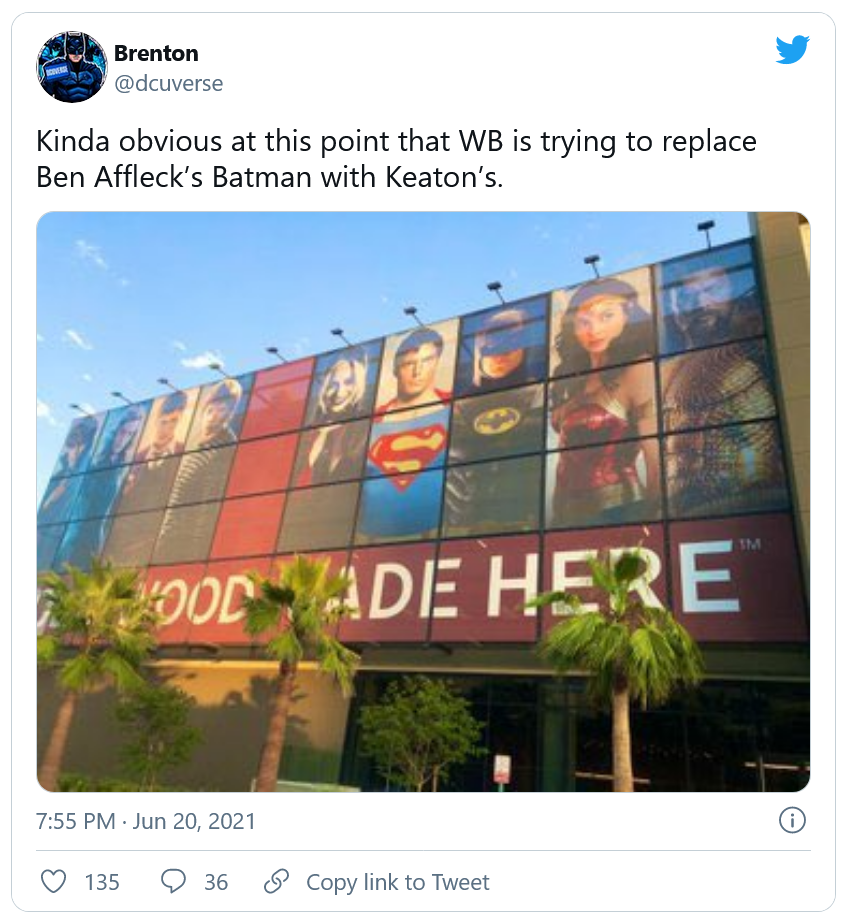846x921 pixels.
Task: Click the 7:55 PM Jun 20, 2021 timestamp
Action: [146, 822]
